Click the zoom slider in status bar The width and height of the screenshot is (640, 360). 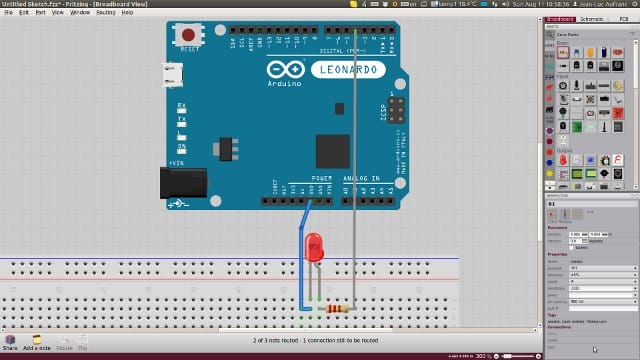click(517, 356)
